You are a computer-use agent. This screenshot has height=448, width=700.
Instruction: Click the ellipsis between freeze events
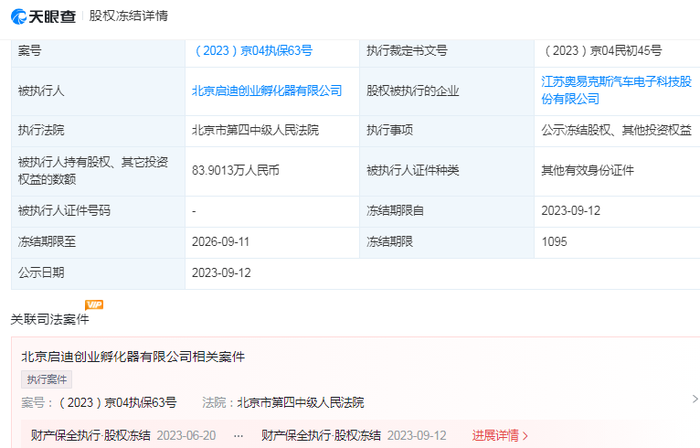tap(238, 436)
